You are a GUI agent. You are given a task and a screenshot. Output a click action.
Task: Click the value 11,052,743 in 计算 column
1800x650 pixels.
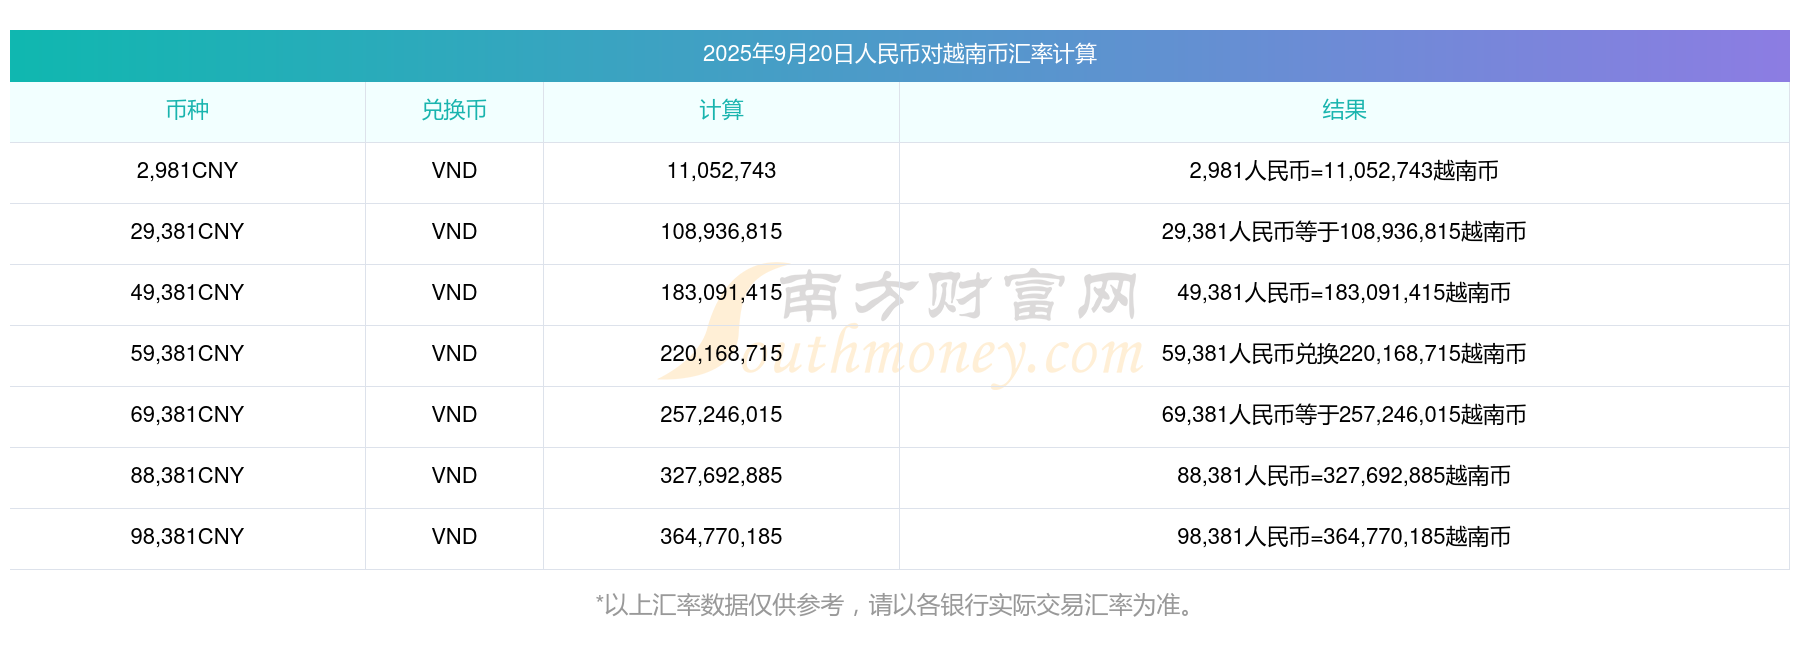[721, 171]
